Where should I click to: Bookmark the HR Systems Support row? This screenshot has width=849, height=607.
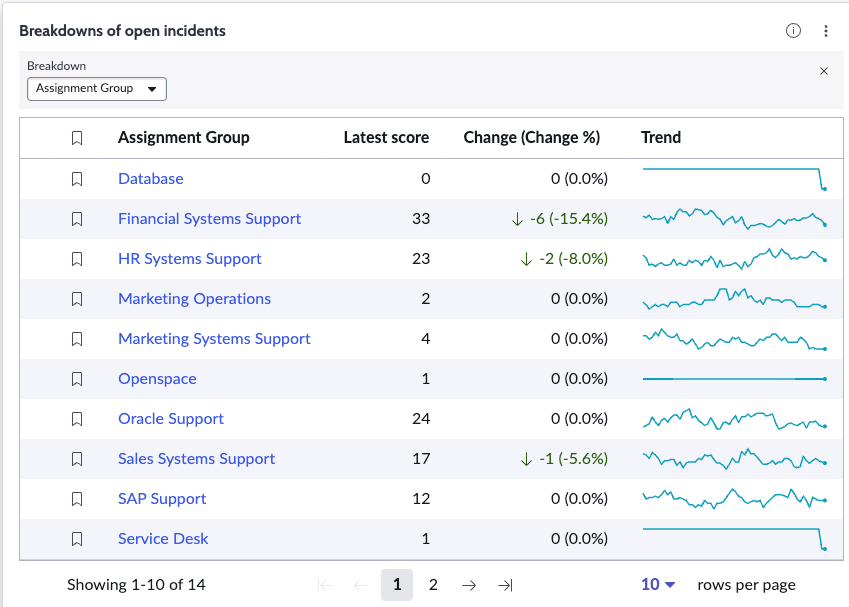77,259
